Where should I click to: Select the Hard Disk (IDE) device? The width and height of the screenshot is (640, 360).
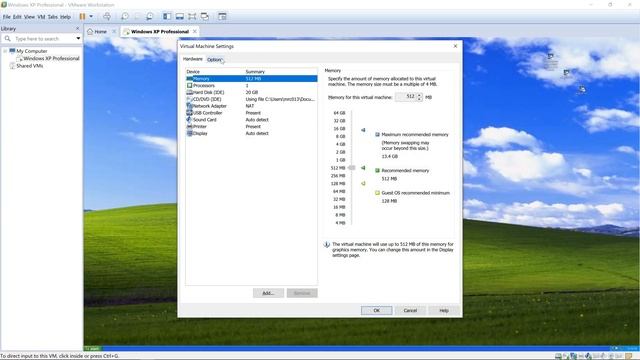[x=251, y=92]
